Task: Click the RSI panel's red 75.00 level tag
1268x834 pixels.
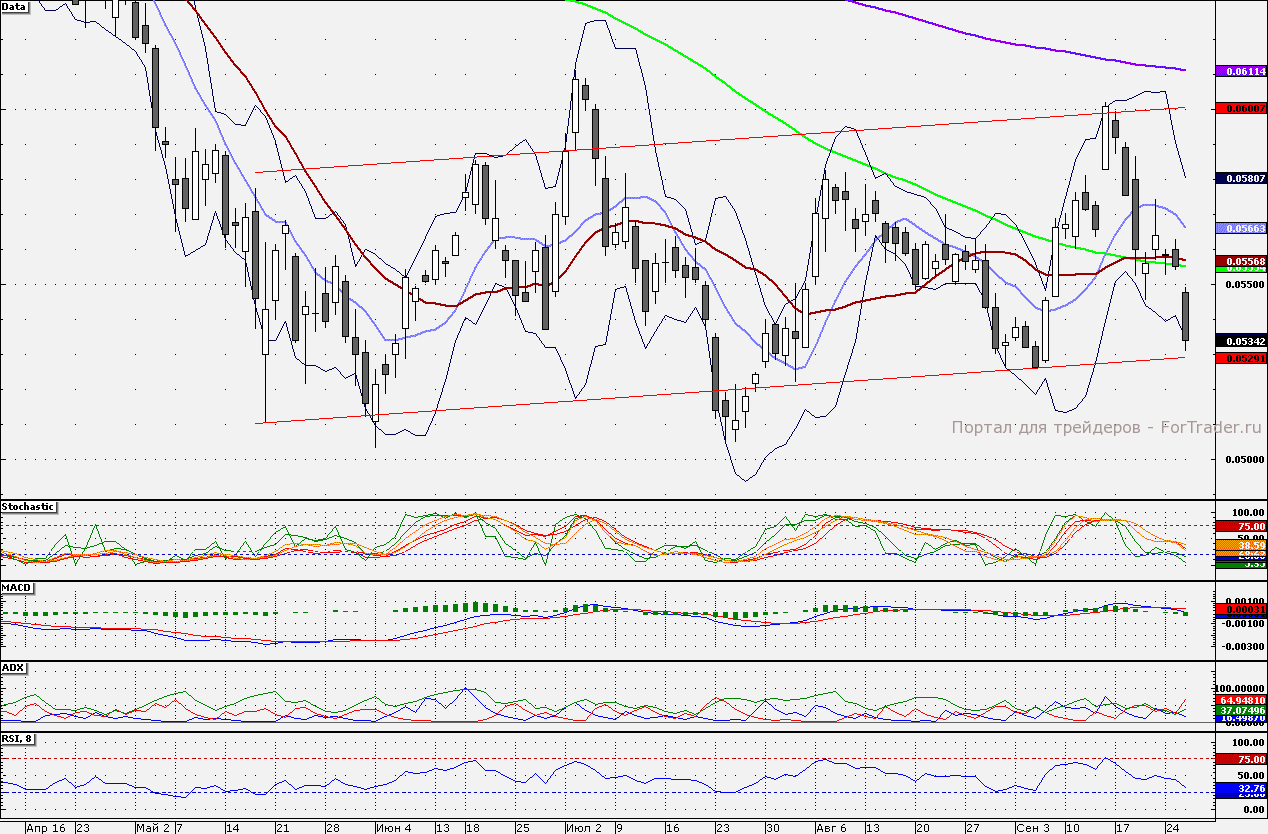Action: [x=1241, y=759]
